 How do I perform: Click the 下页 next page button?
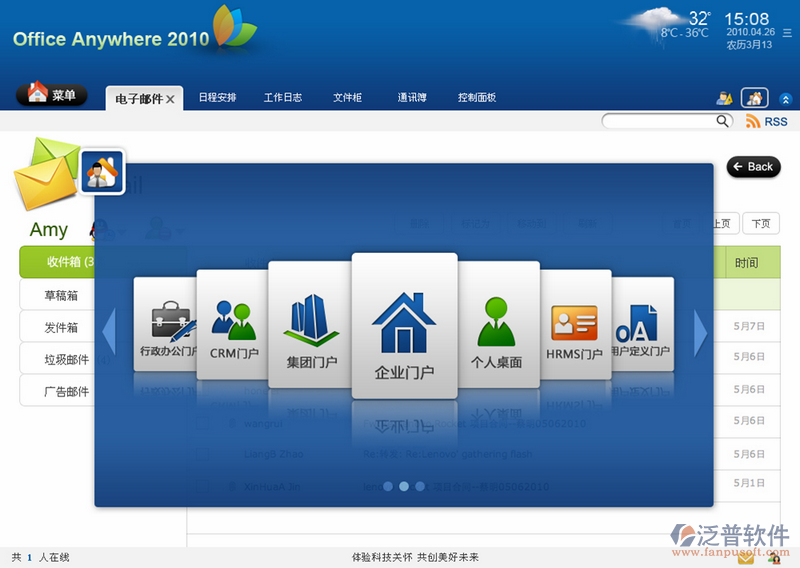[761, 224]
